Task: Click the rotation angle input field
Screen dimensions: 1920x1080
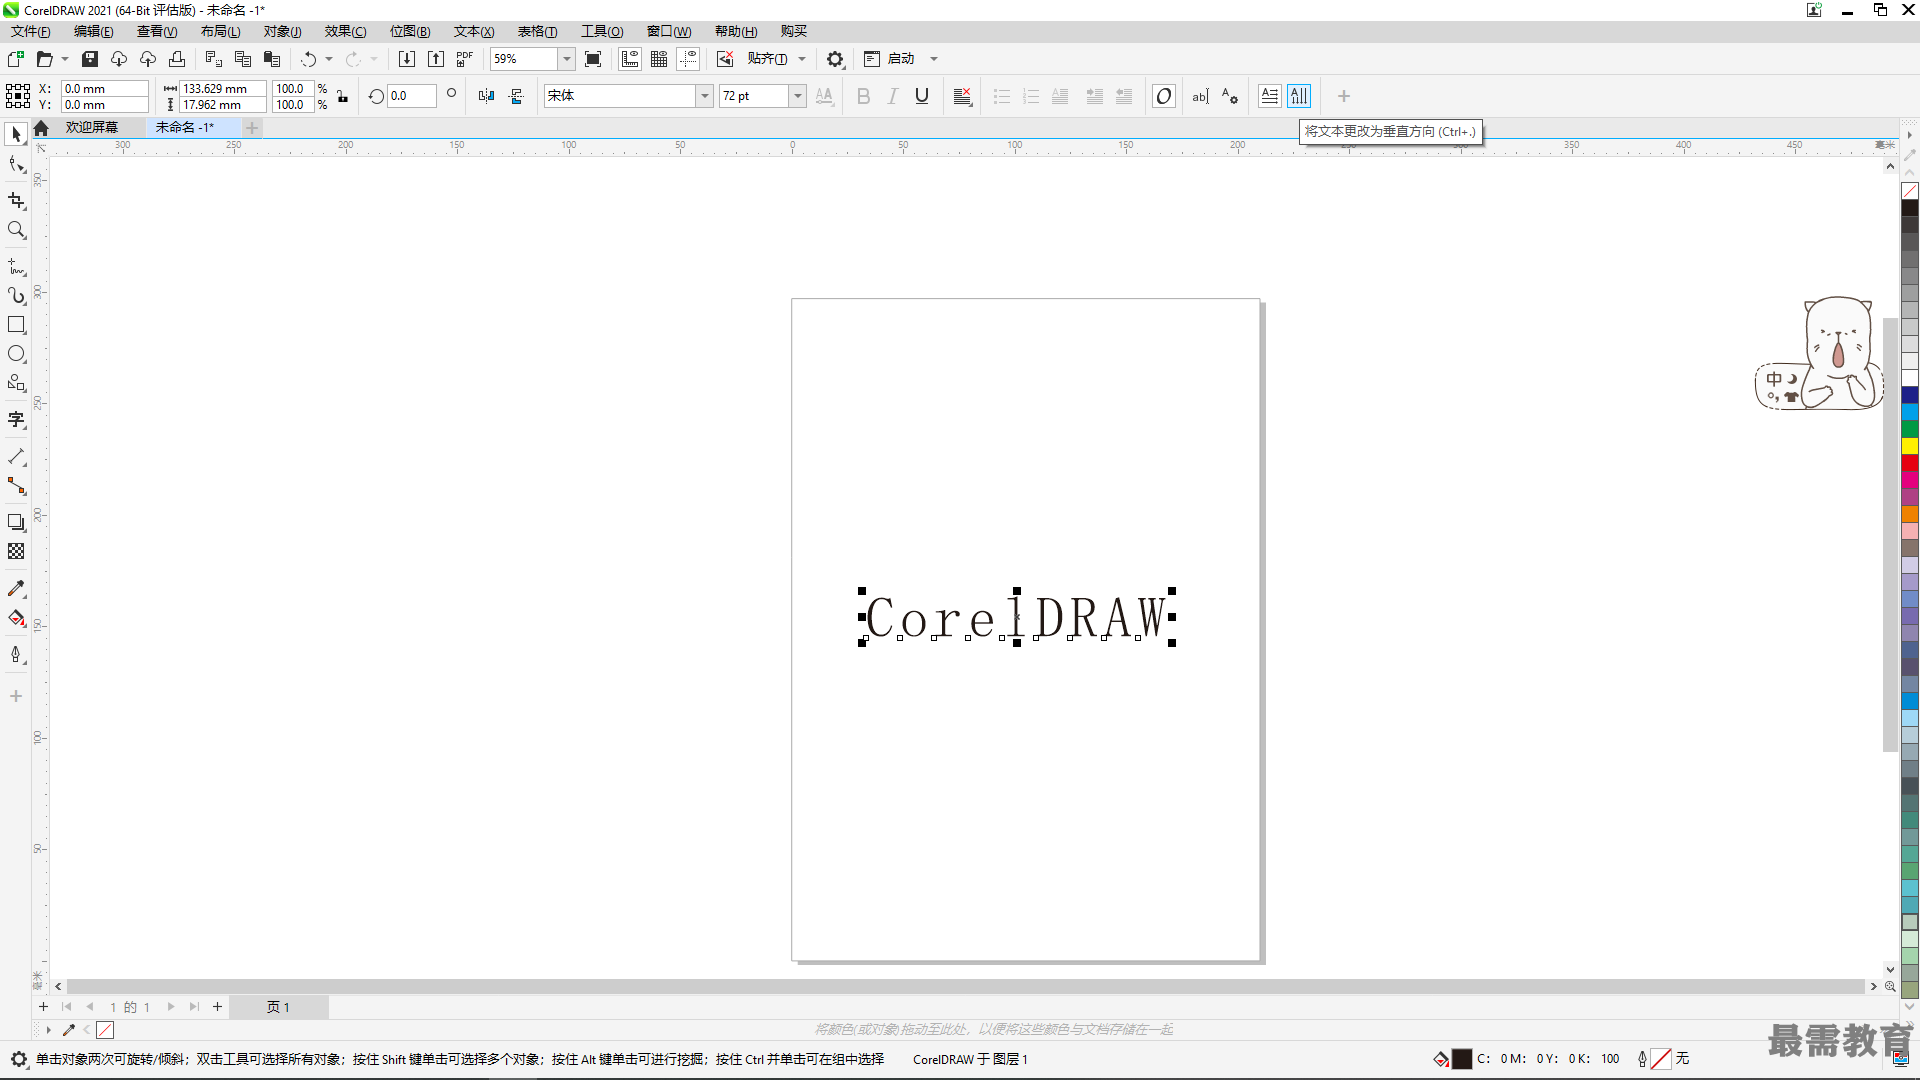Action: (x=412, y=96)
